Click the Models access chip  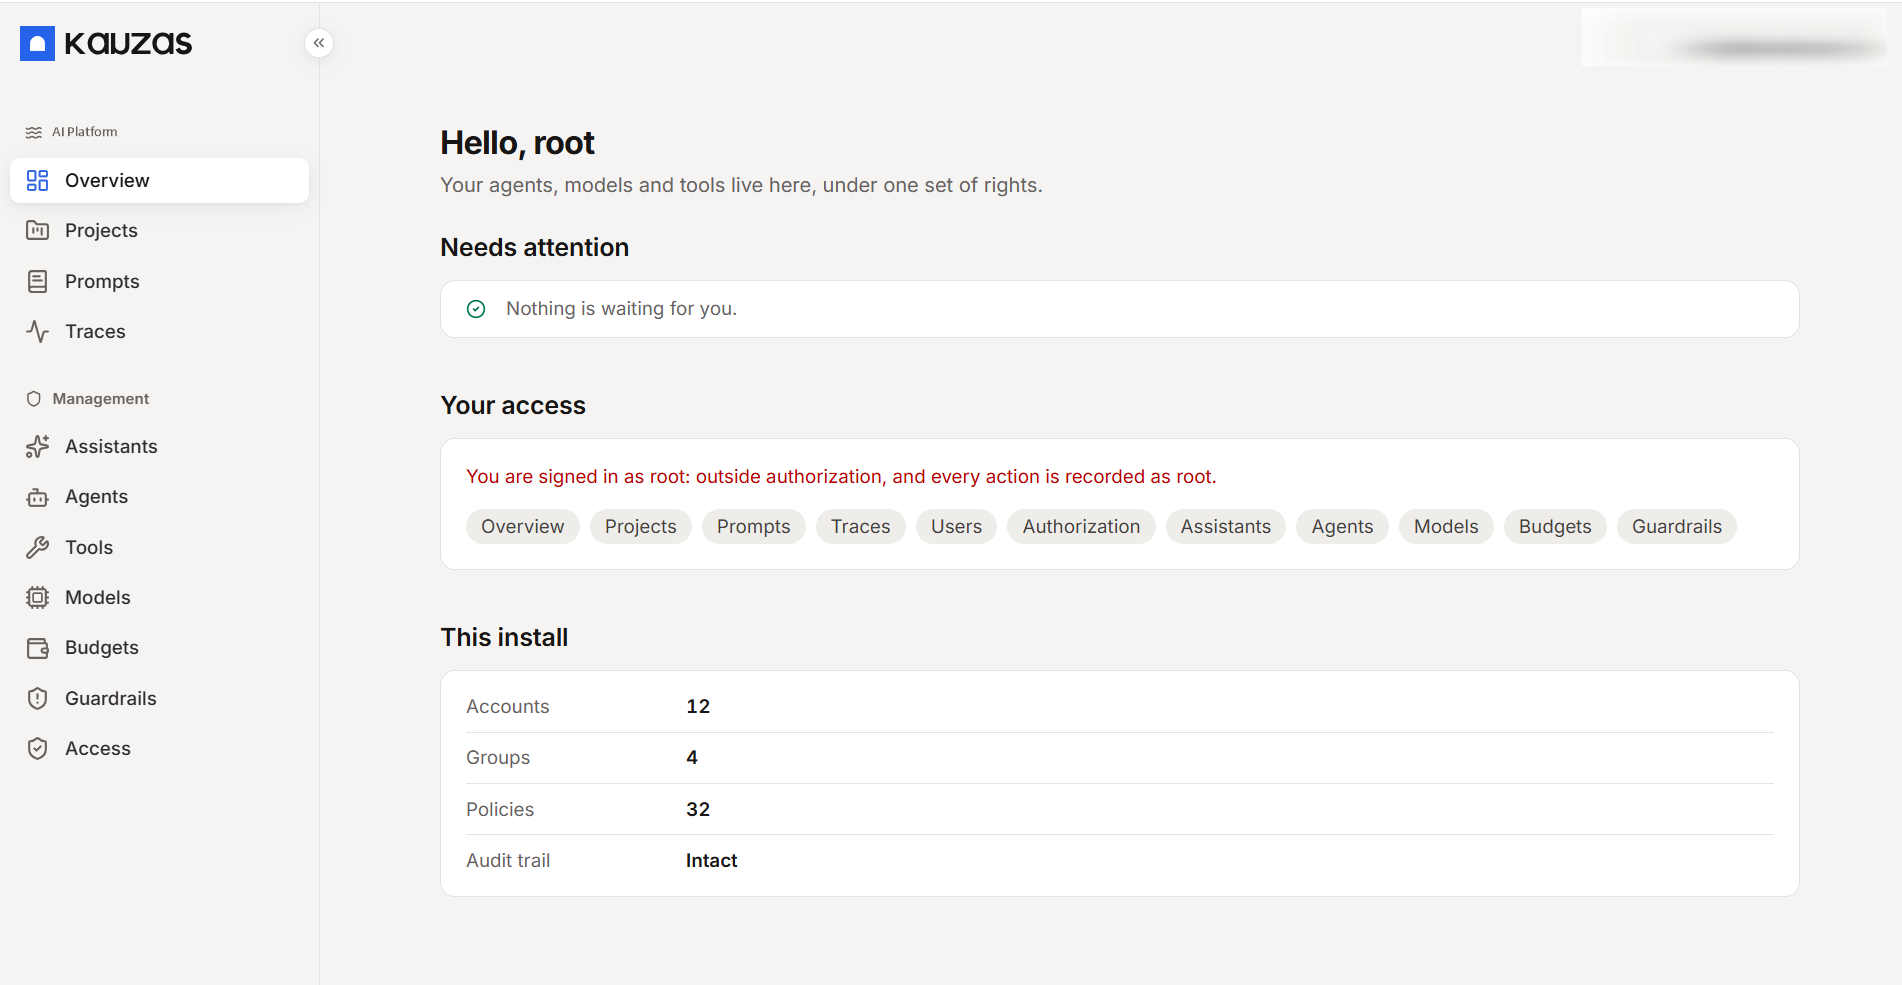click(1446, 526)
